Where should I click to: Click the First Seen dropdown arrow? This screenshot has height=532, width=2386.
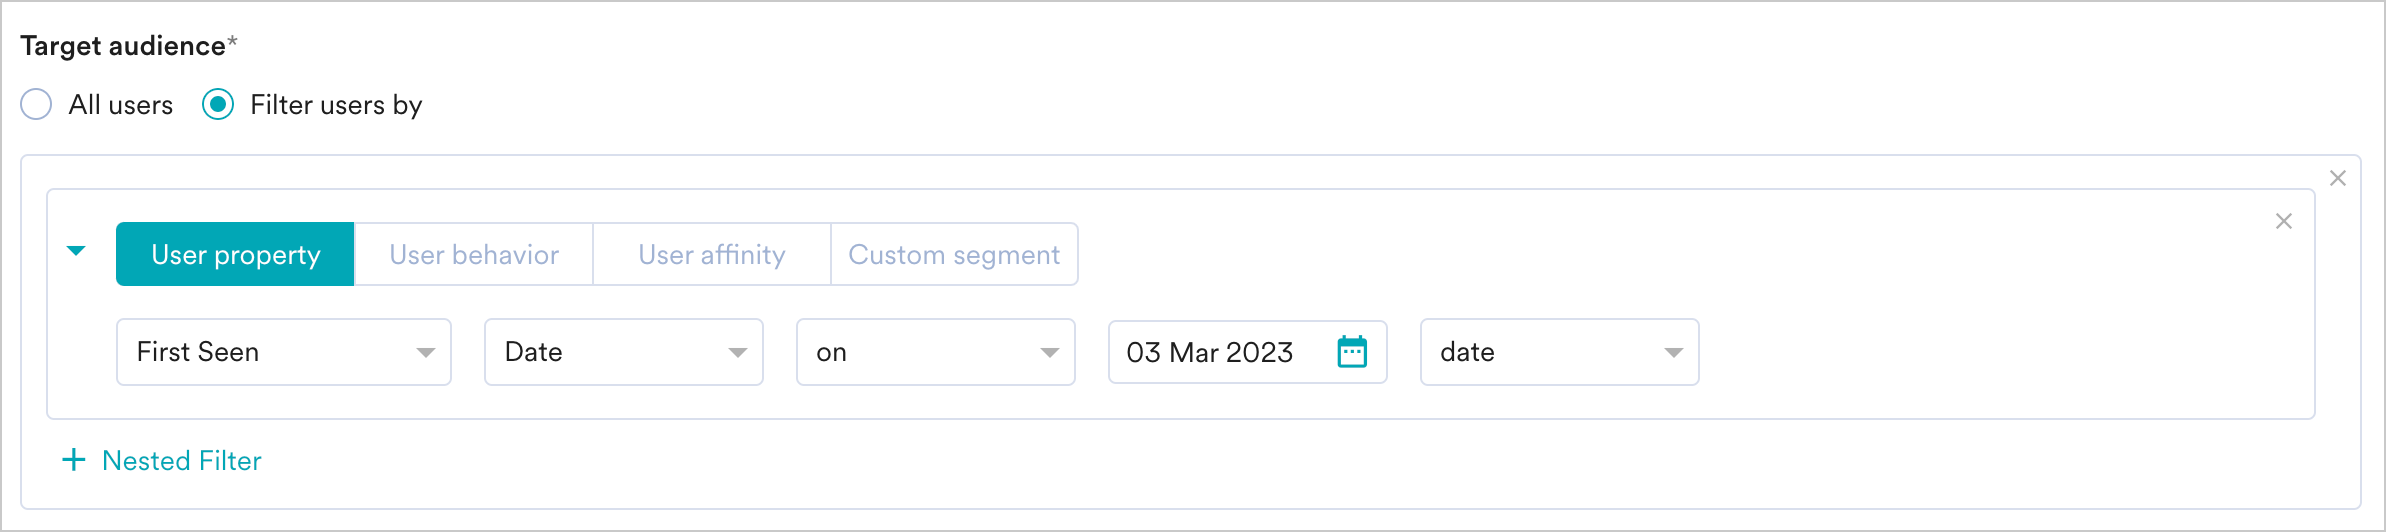coord(426,353)
